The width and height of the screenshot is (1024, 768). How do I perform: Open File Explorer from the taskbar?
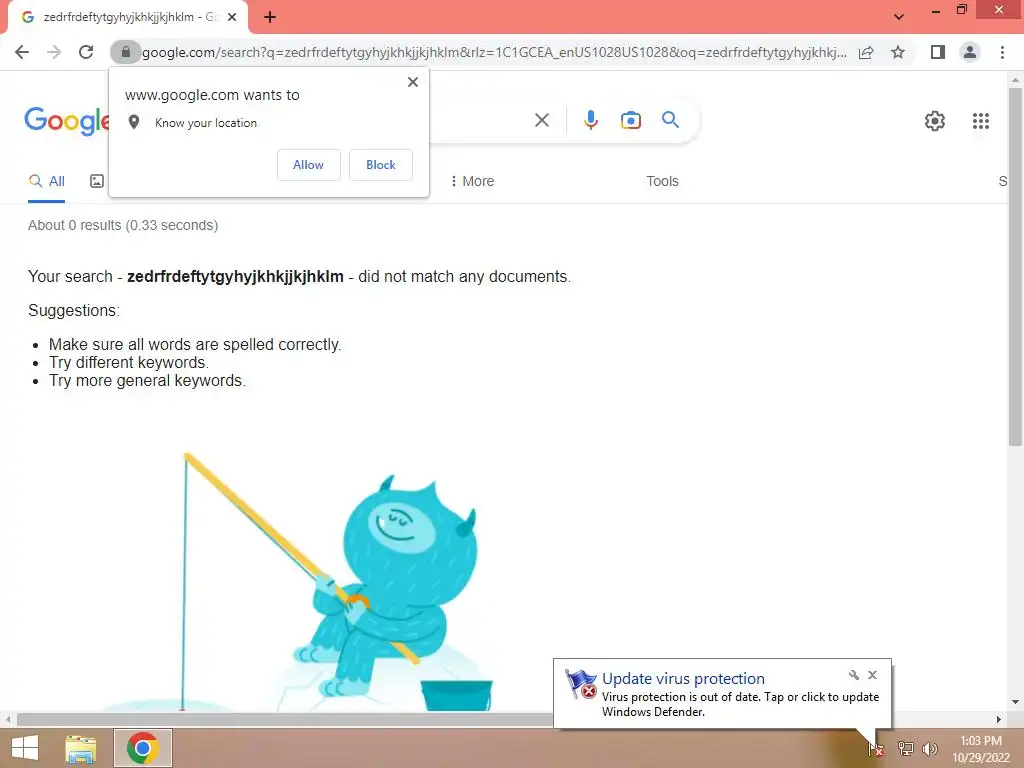[81, 748]
